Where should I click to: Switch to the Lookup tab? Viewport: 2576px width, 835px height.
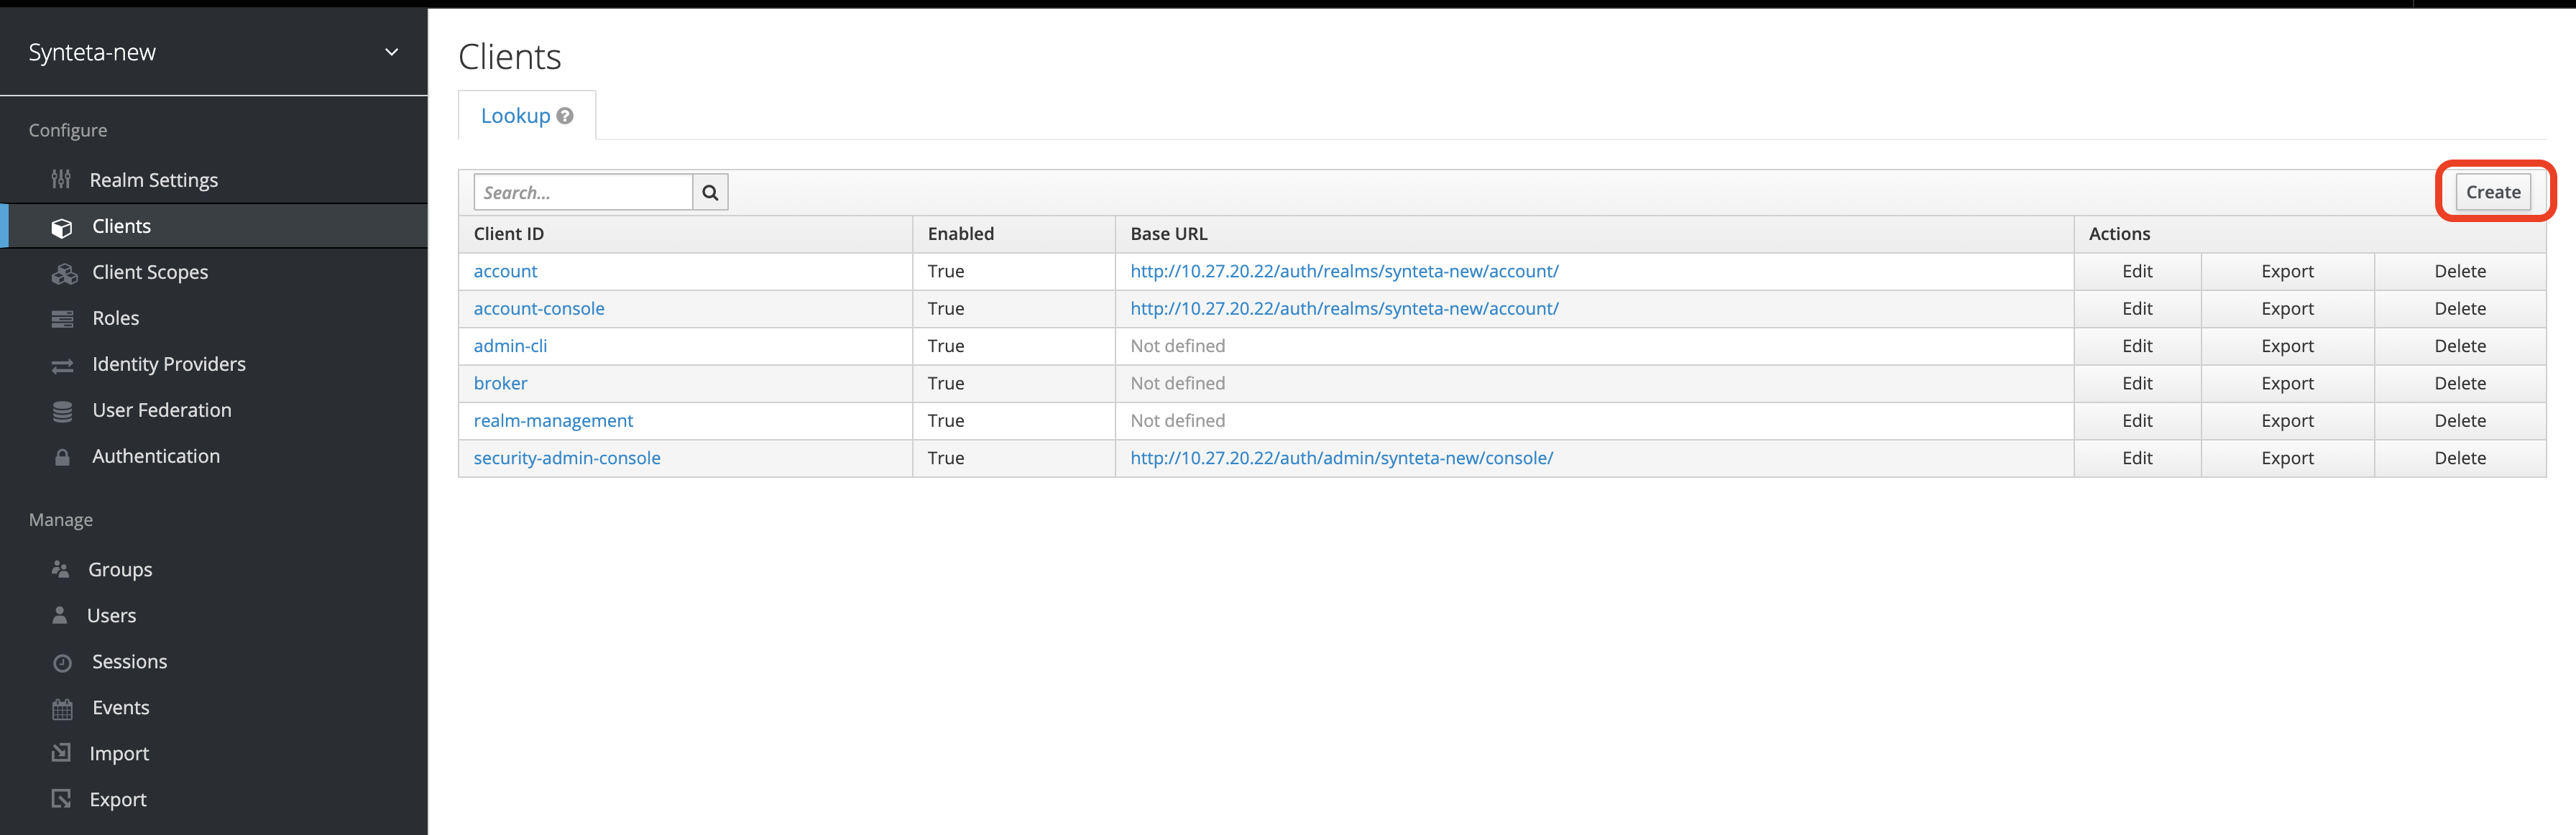[515, 116]
